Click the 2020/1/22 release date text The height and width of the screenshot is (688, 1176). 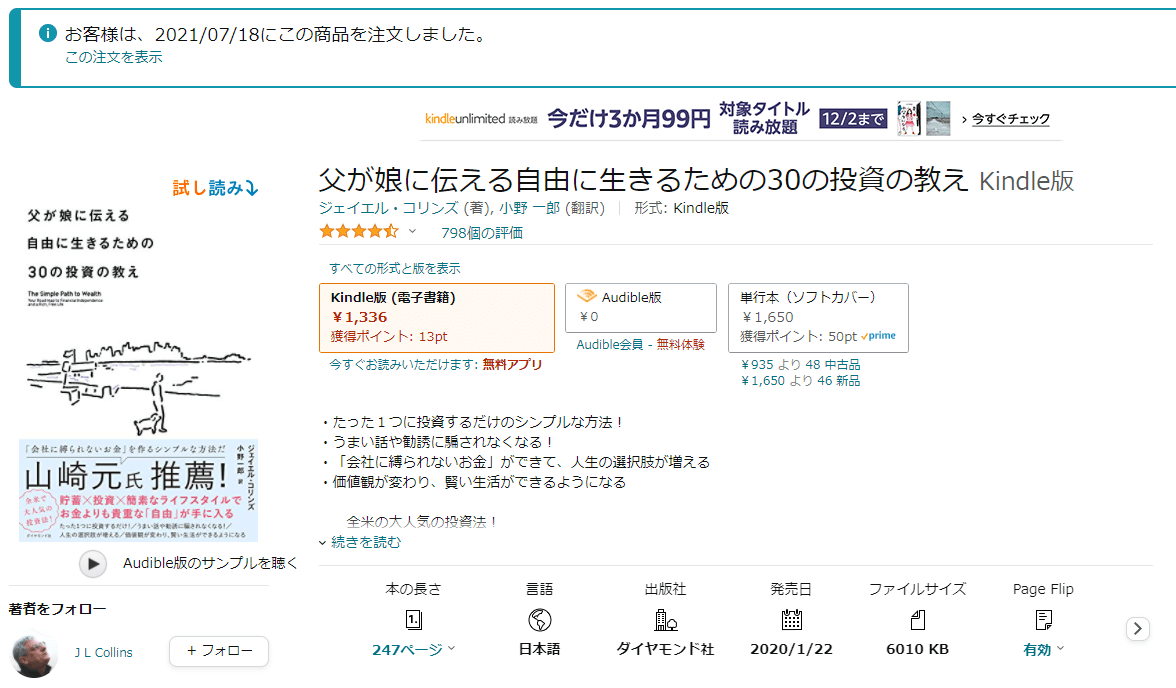(x=791, y=650)
